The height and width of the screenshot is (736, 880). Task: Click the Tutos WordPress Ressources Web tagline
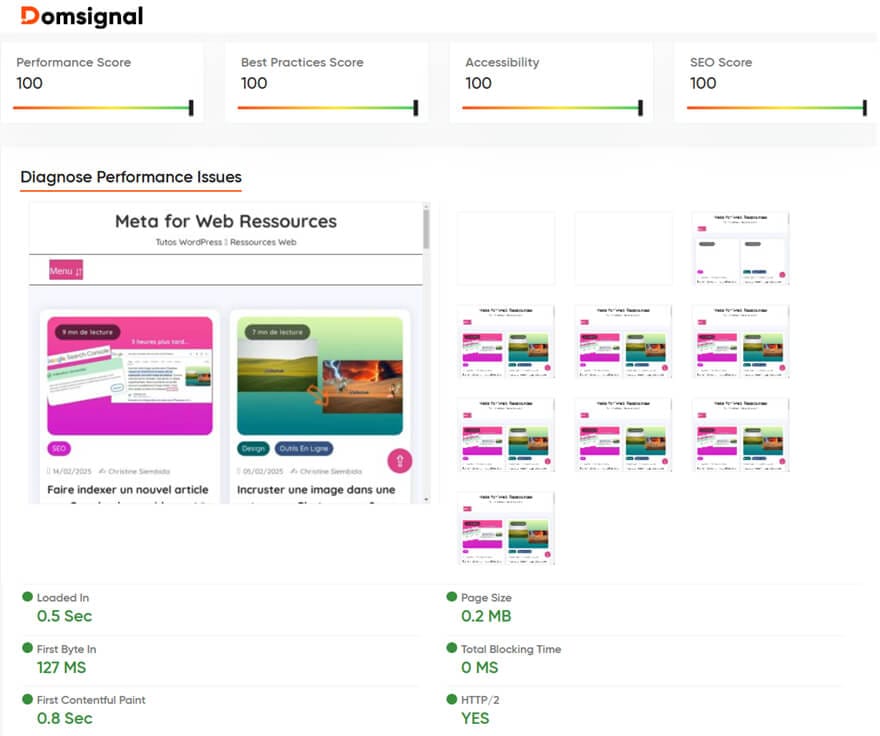tap(226, 242)
